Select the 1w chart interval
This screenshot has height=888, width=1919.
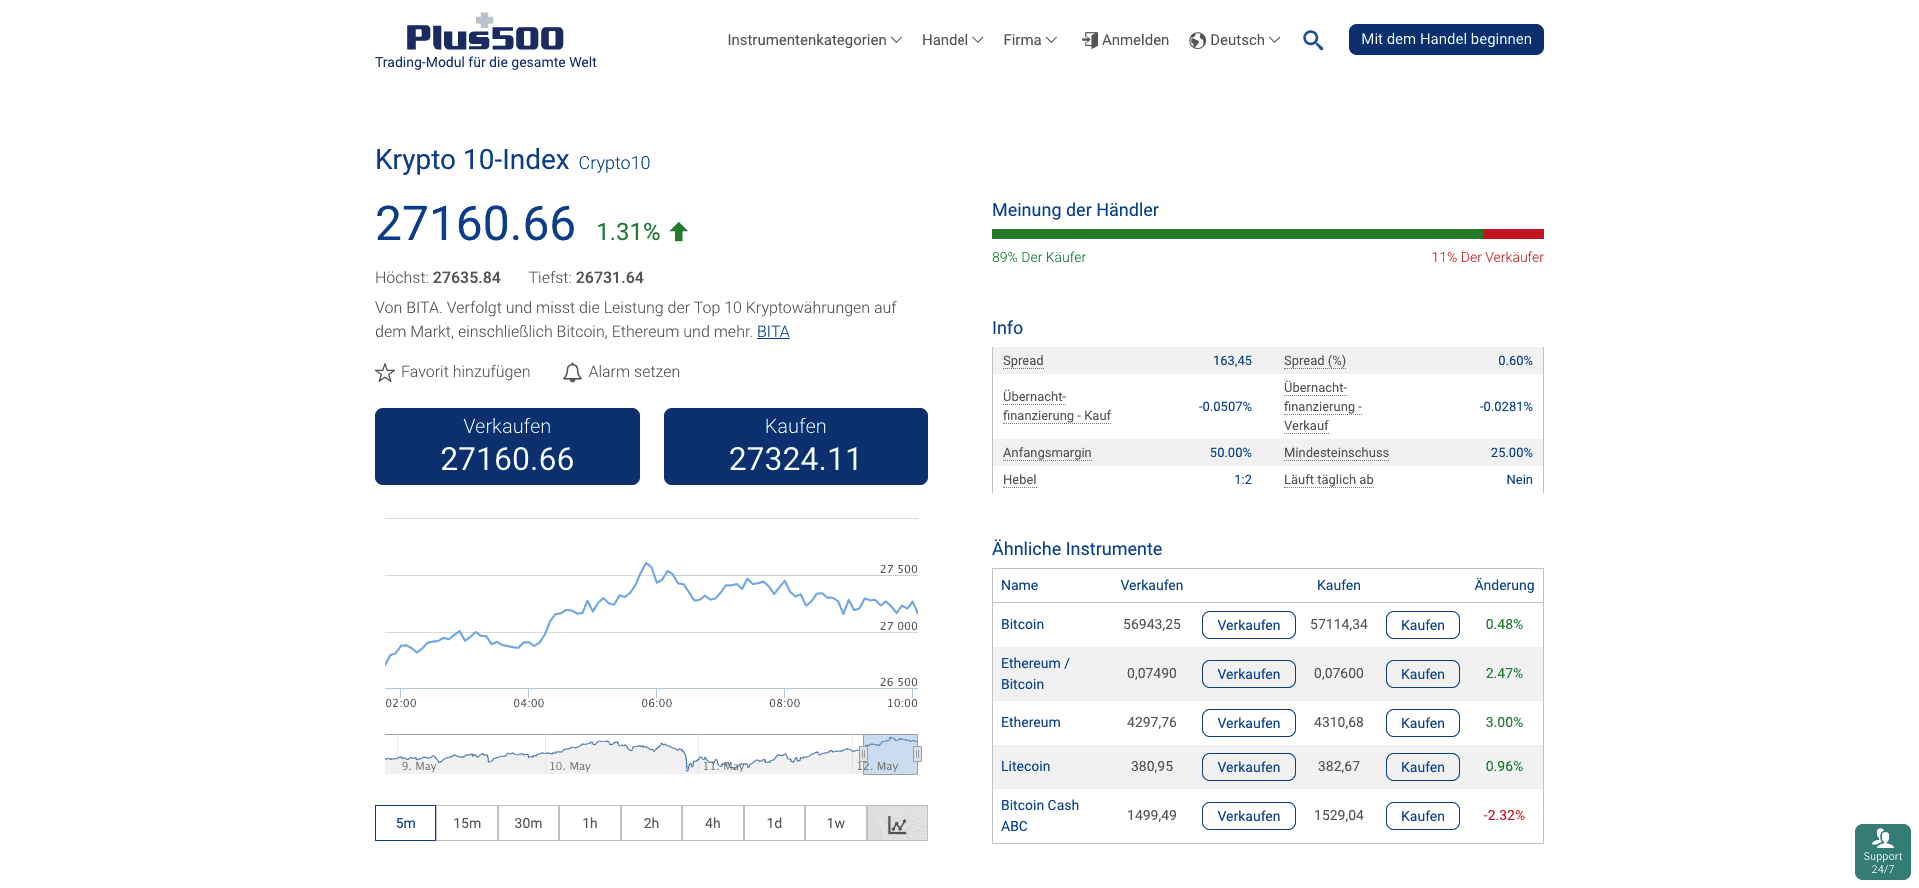836,823
